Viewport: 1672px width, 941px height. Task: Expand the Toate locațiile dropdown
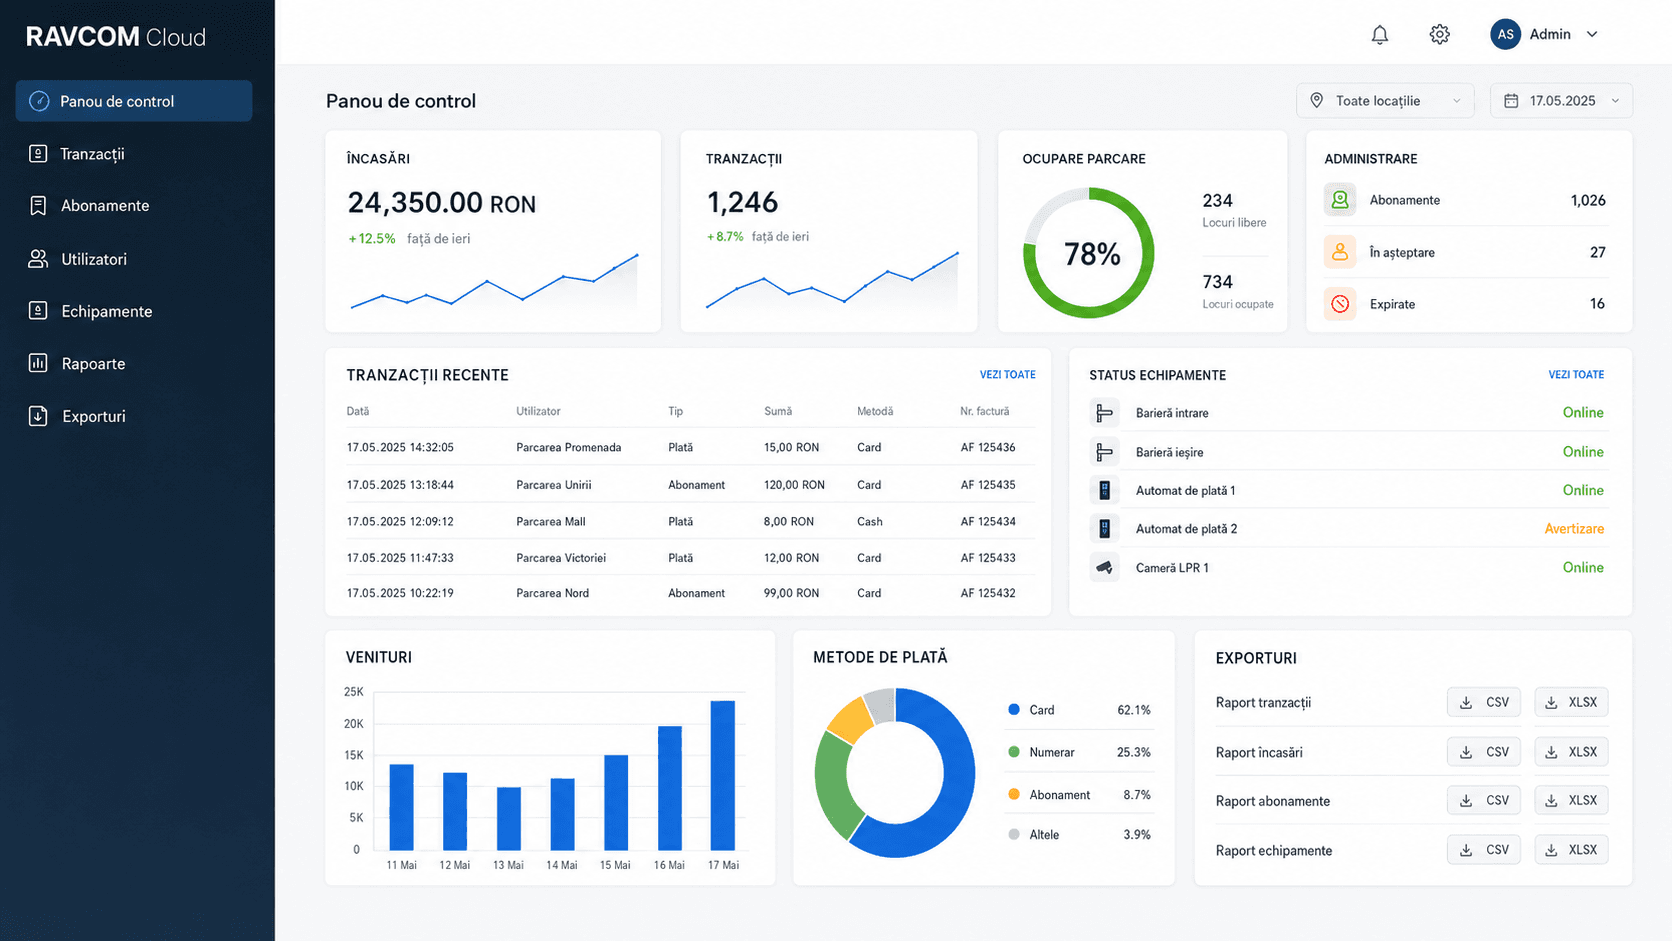point(1385,101)
